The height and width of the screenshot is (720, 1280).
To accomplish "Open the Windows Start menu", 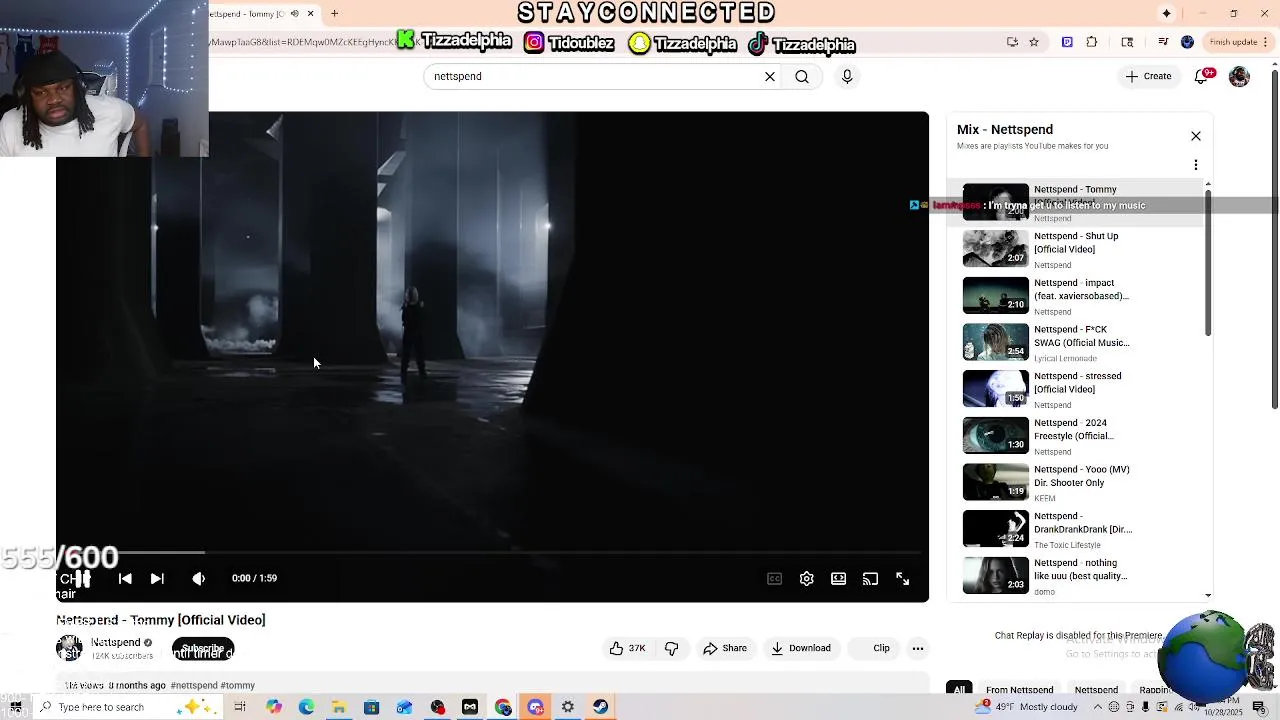I will [15, 707].
